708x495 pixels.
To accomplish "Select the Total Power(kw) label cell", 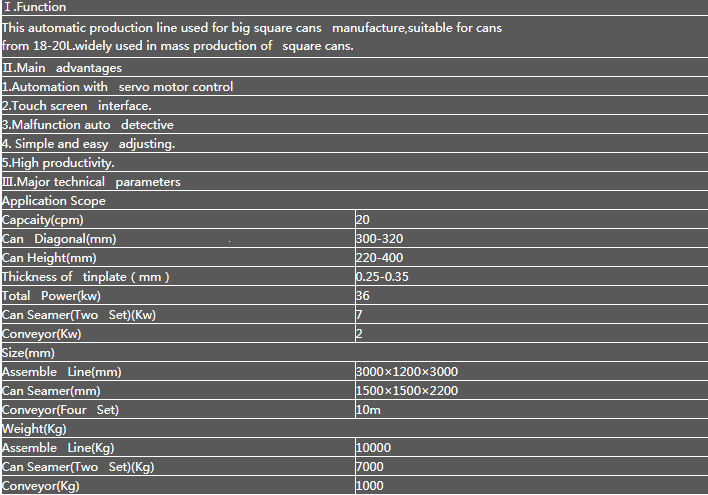I will pos(178,295).
